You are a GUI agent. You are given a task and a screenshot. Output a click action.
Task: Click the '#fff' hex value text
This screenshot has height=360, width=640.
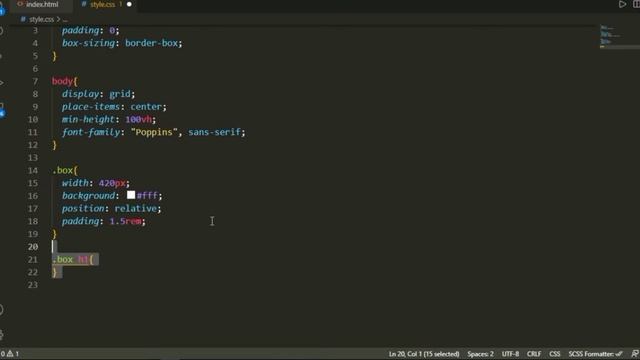[x=147, y=196]
